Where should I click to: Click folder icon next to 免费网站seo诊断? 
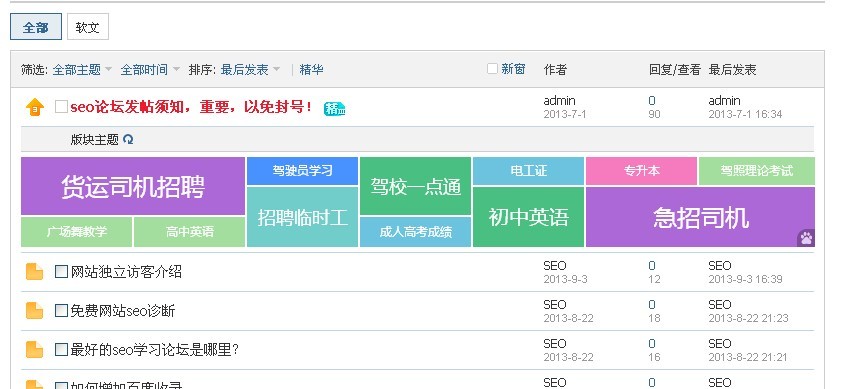coord(34,311)
